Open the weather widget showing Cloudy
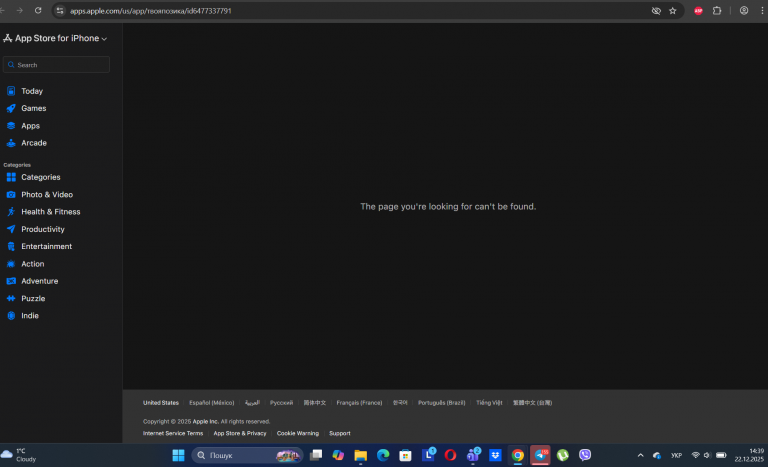The image size is (768, 467). click(x=19, y=455)
